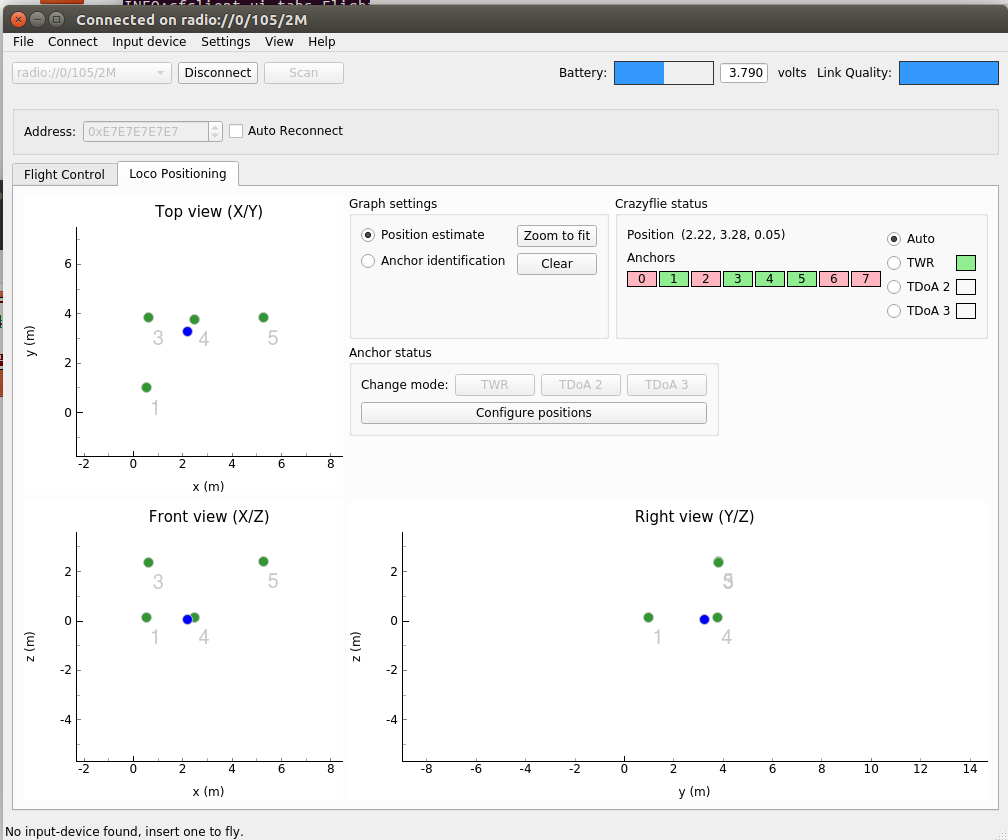
Task: Open the radio interface dropdown
Action: click(x=92, y=73)
